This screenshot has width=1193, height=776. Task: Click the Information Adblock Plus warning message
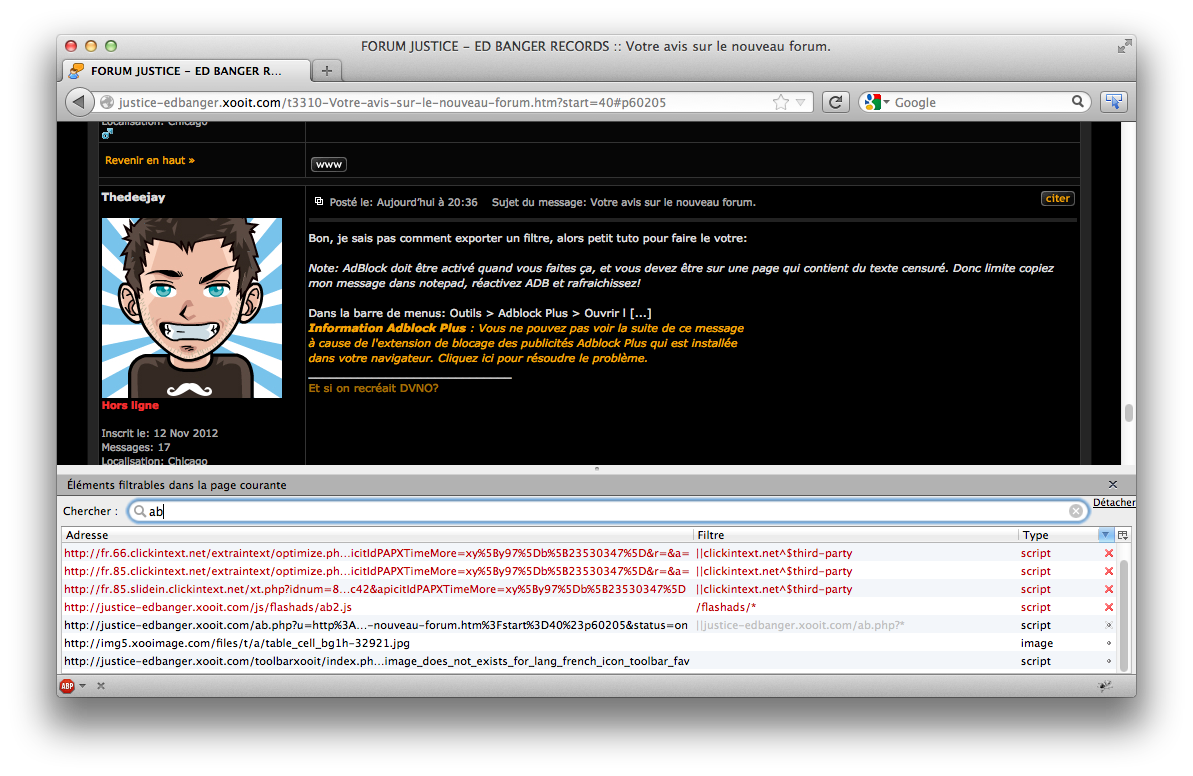click(x=526, y=343)
